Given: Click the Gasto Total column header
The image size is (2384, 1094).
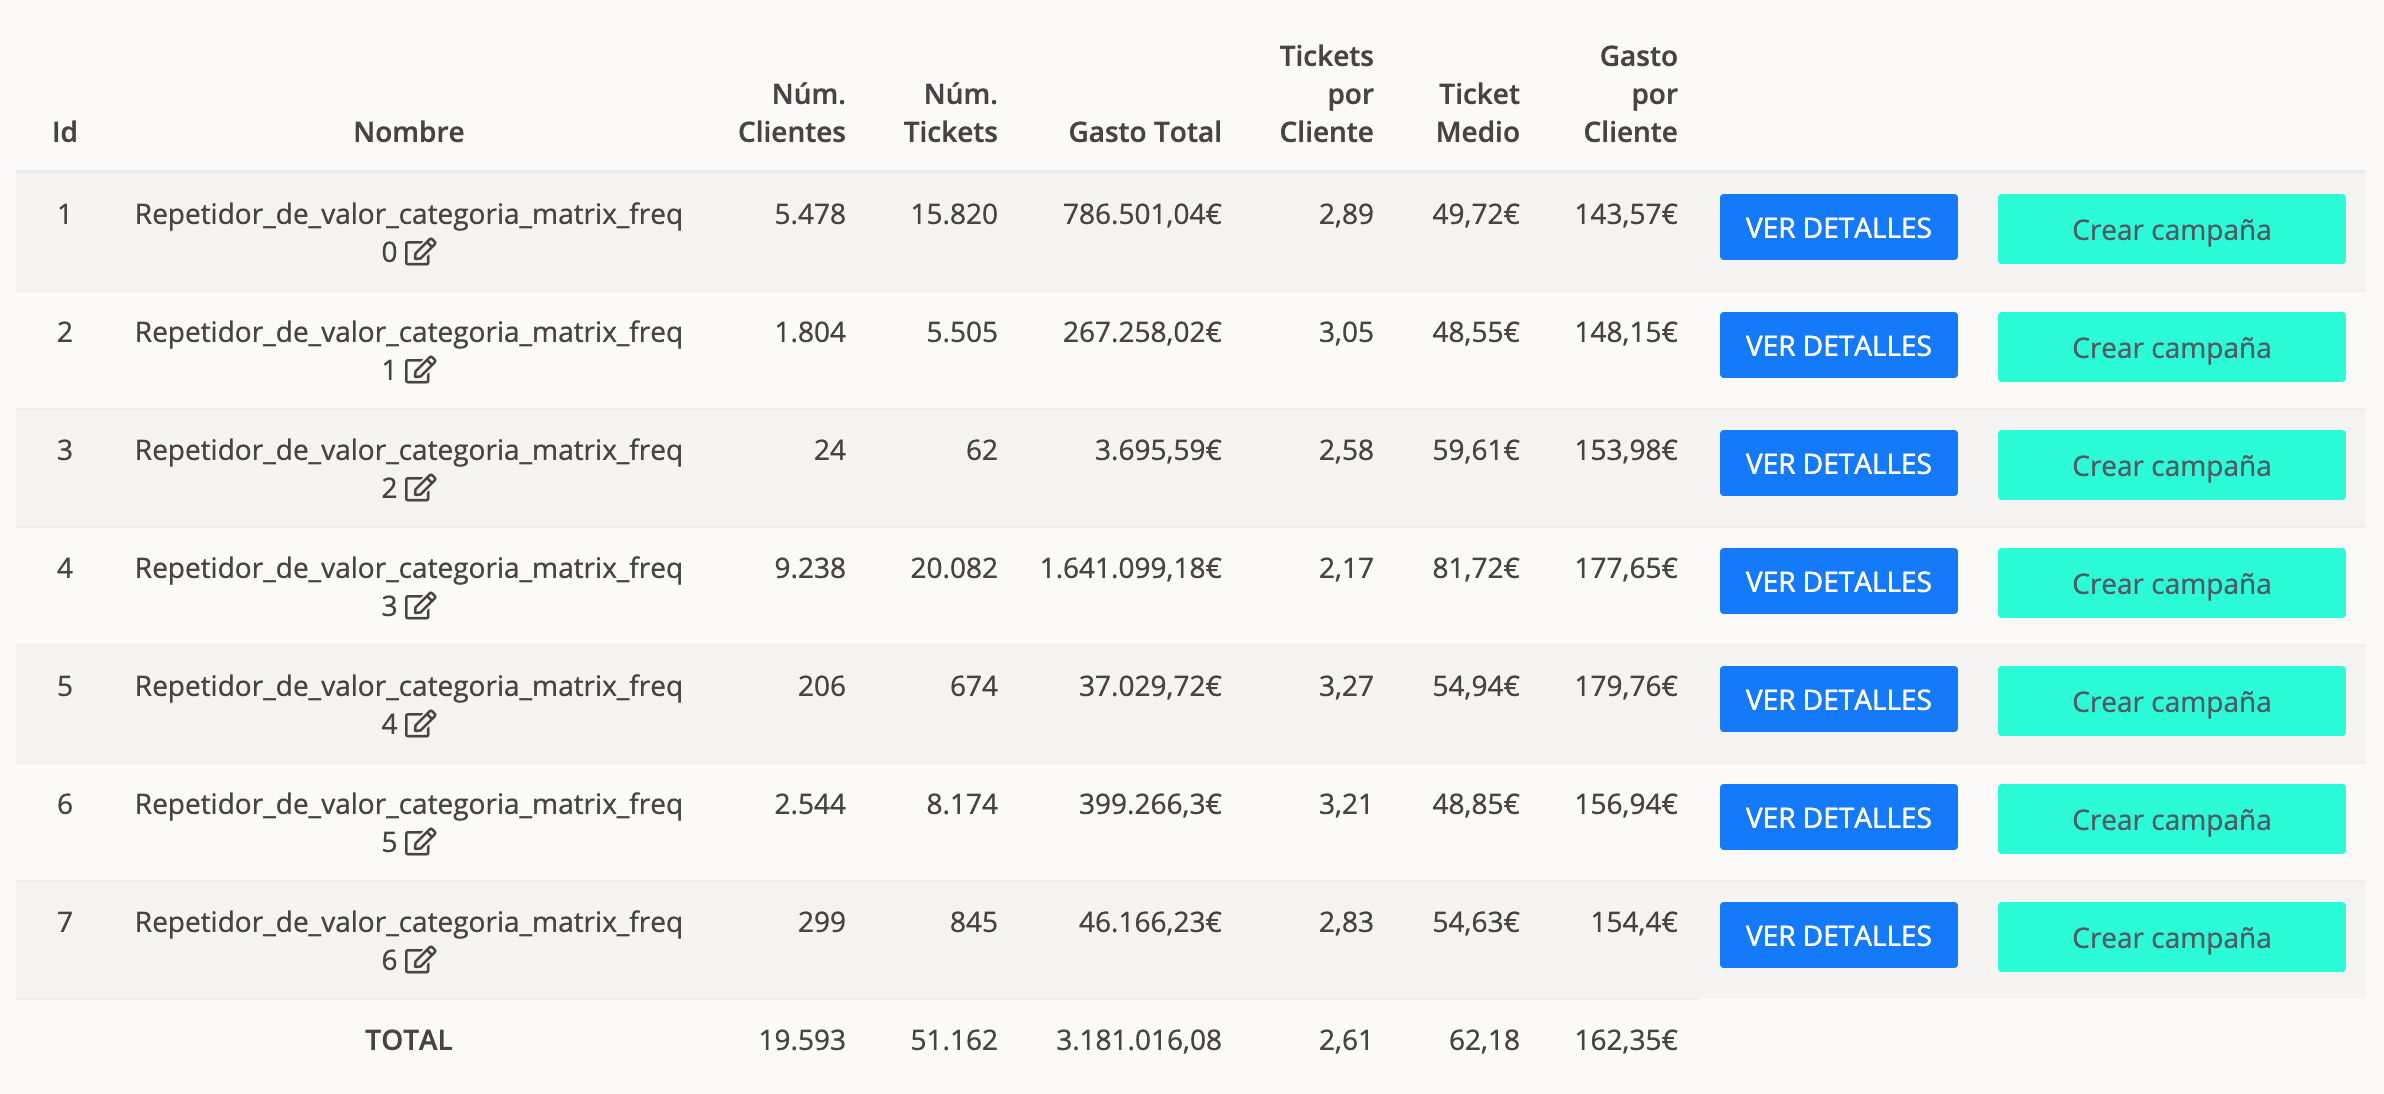Looking at the screenshot, I should tap(1144, 132).
